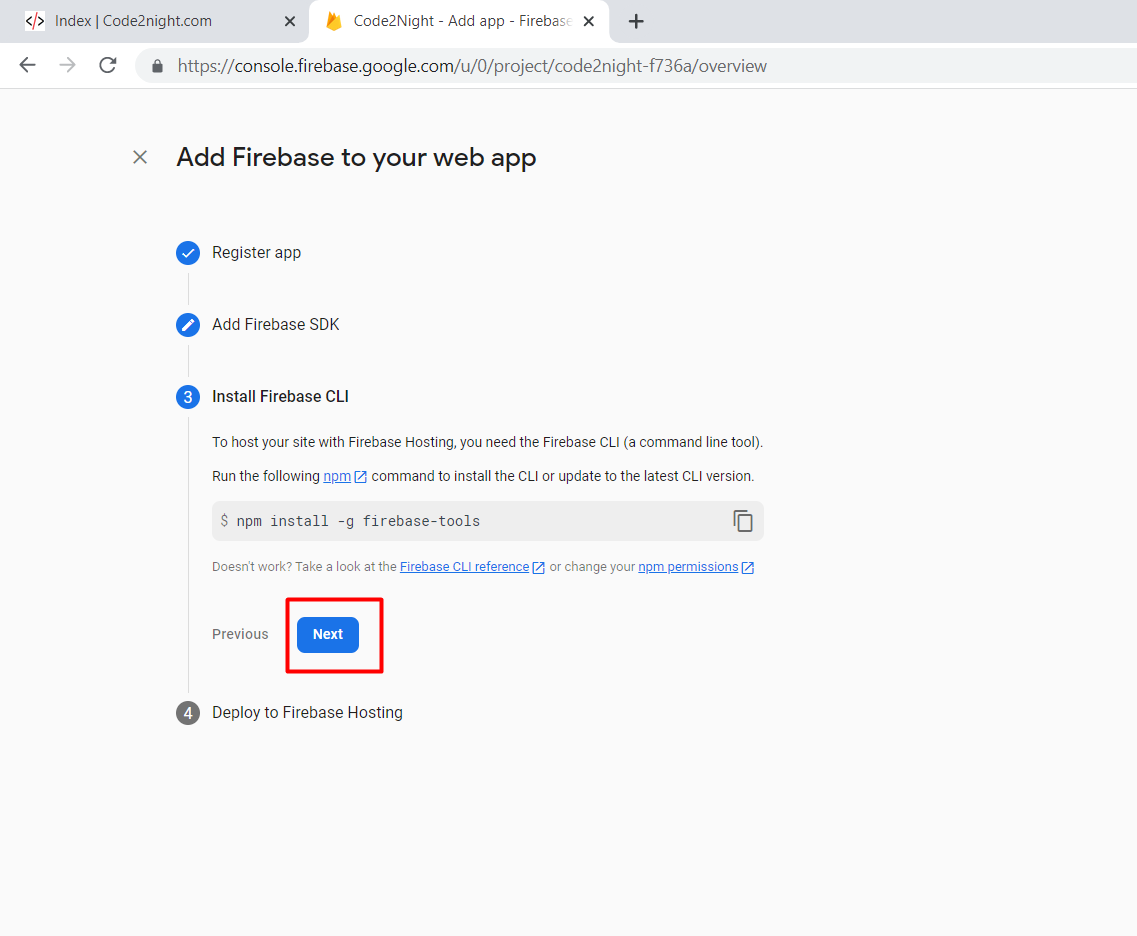
Task: Close the Index Code2night.com tab
Action: point(289,22)
